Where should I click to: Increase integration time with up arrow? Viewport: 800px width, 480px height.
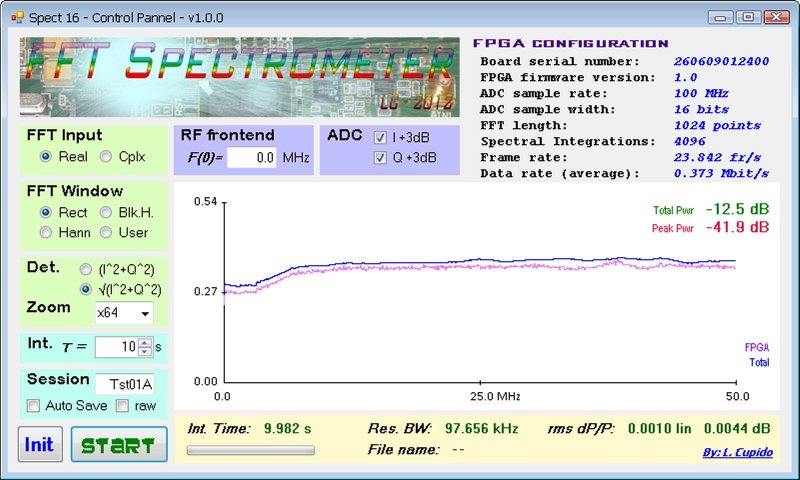[x=145, y=343]
